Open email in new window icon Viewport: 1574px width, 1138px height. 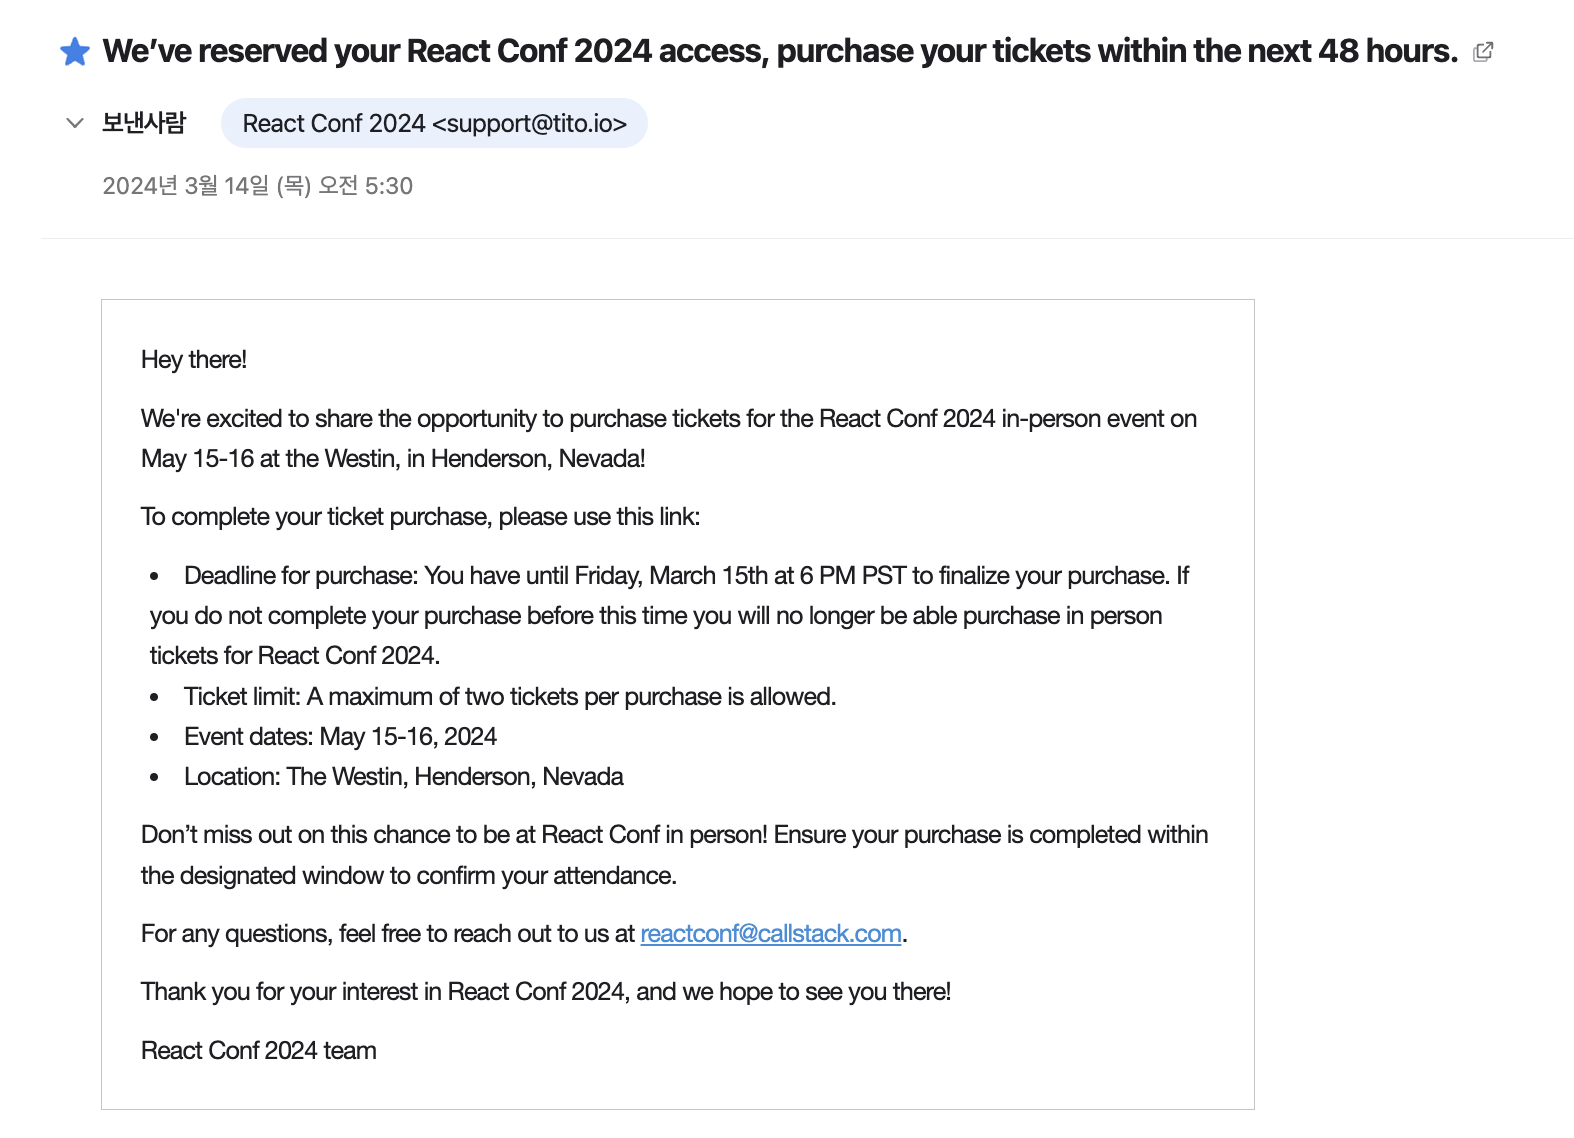1483,51
